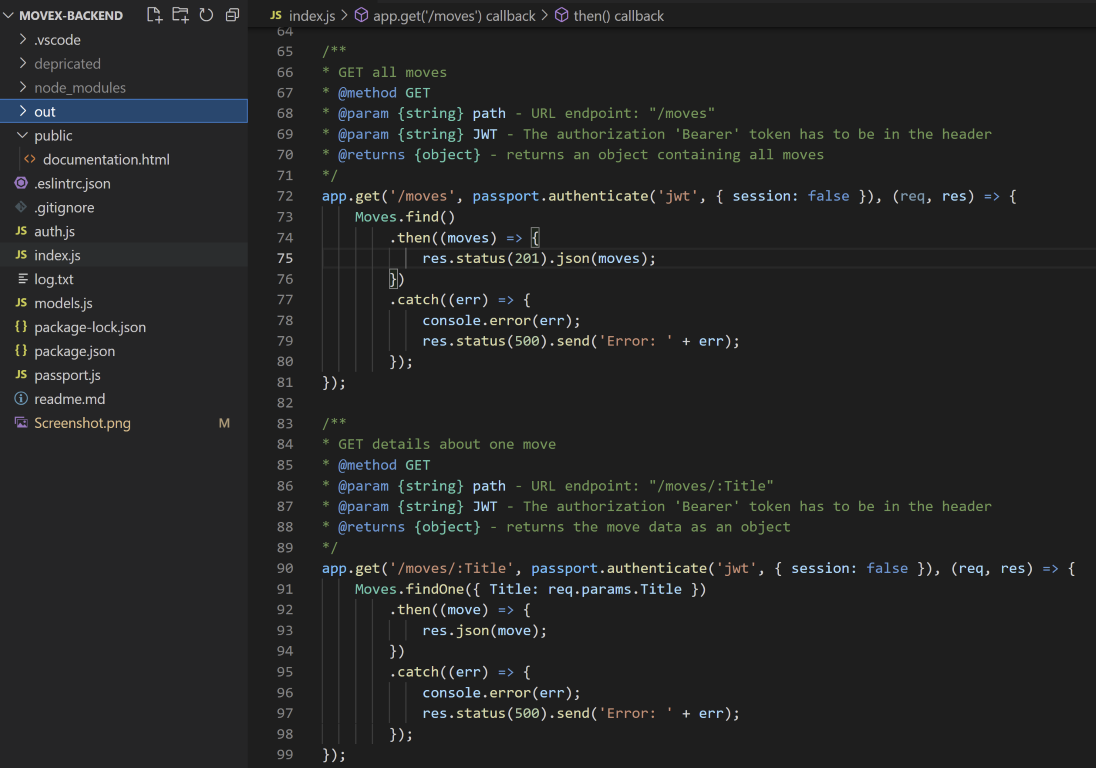The width and height of the screenshot is (1096, 768).
Task: Click the cube icon before then() breadcrumb
Action: pos(561,15)
